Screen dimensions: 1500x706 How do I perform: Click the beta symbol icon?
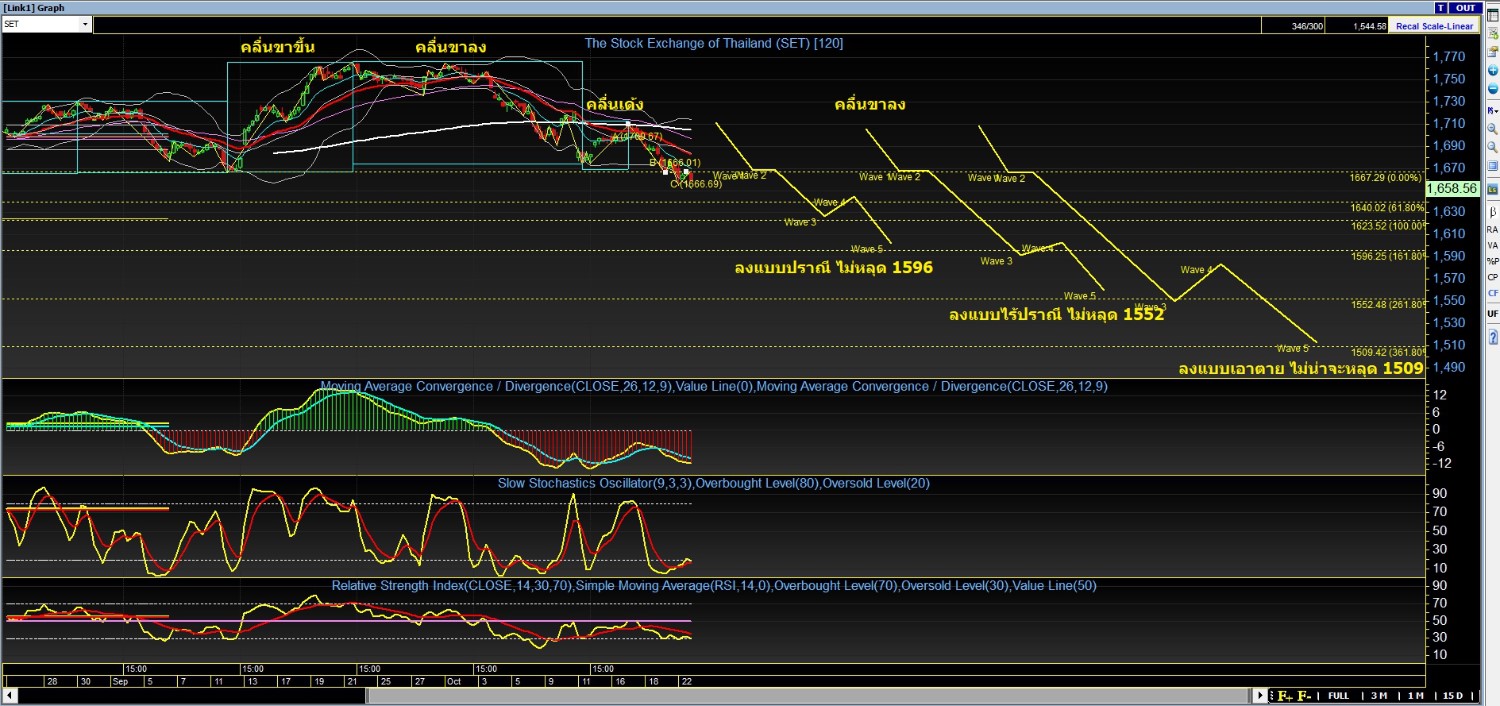(x=1492, y=211)
